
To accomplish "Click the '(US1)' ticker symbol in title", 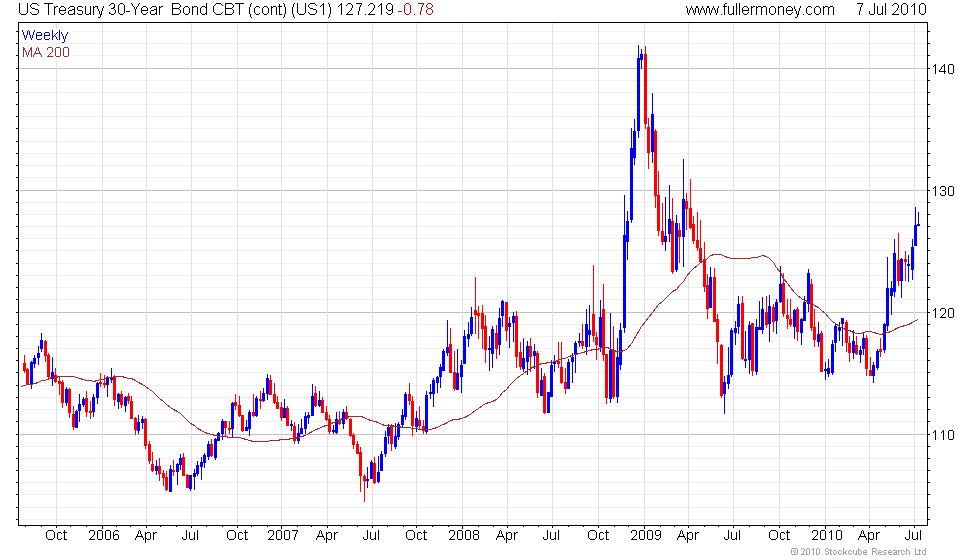I will click(x=311, y=9).
